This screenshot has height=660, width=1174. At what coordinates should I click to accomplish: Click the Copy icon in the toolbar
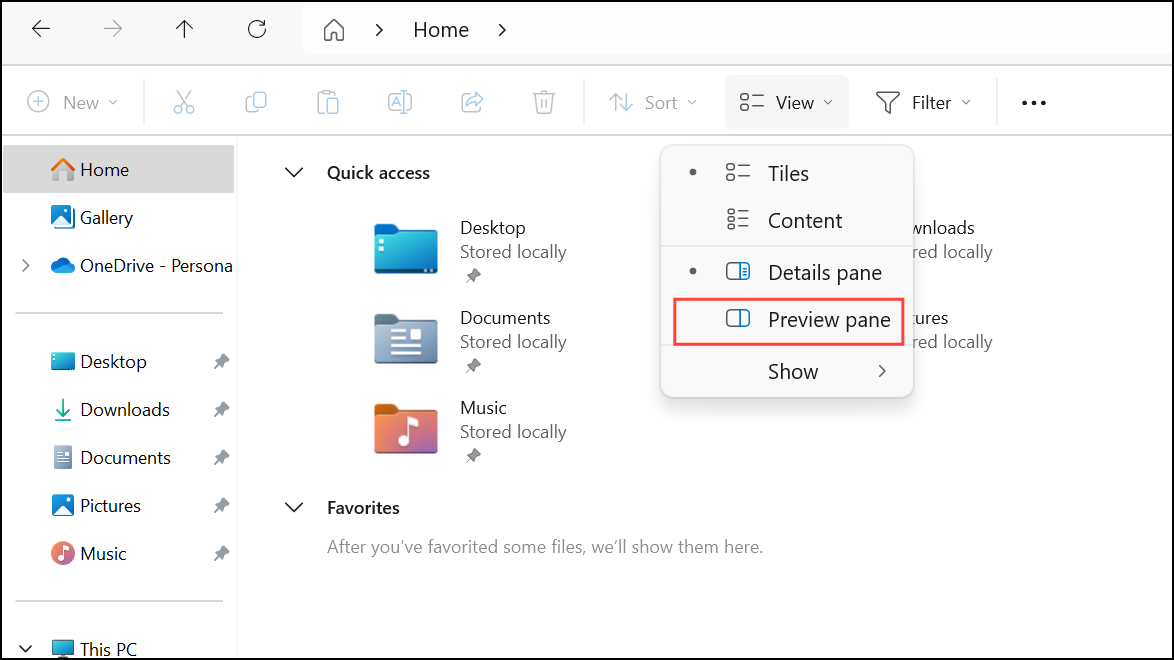click(x=255, y=101)
